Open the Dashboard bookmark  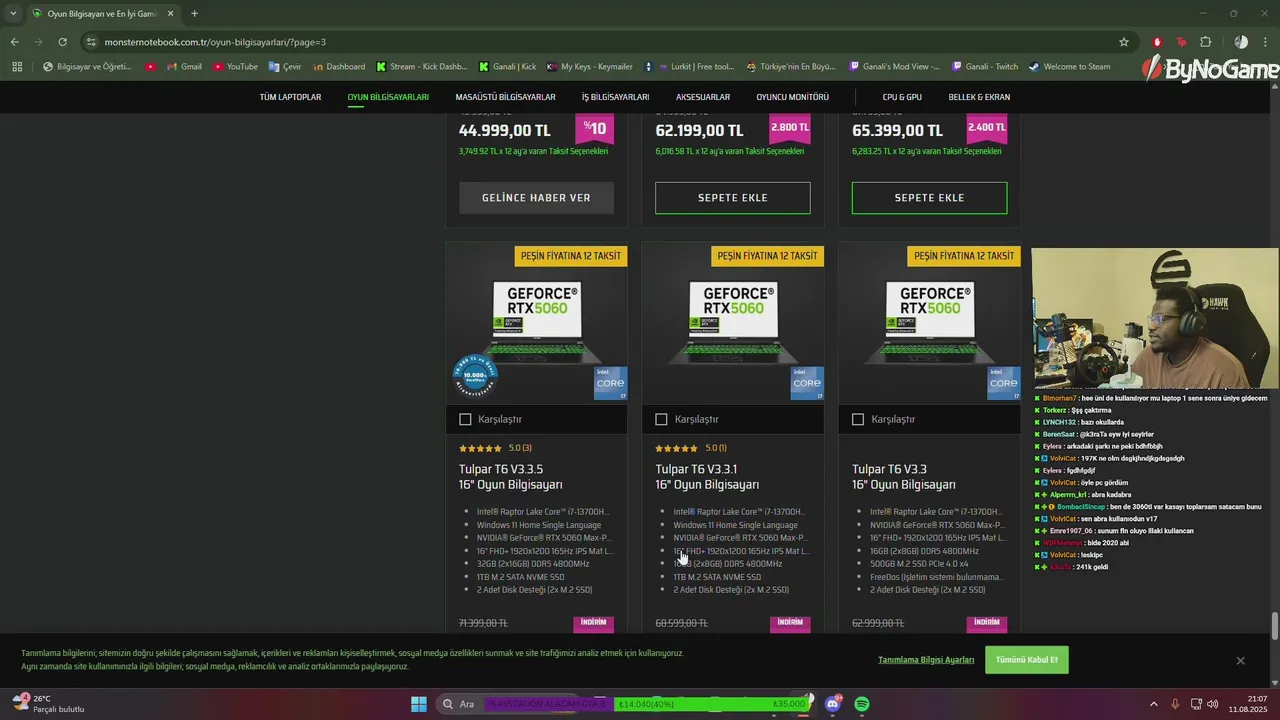click(x=338, y=67)
